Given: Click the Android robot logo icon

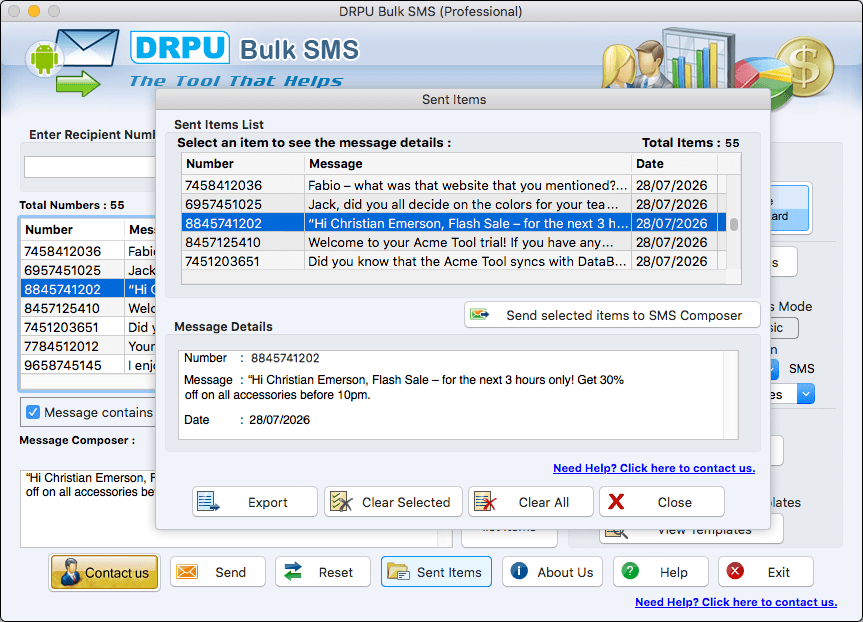Looking at the screenshot, I should click(44, 58).
